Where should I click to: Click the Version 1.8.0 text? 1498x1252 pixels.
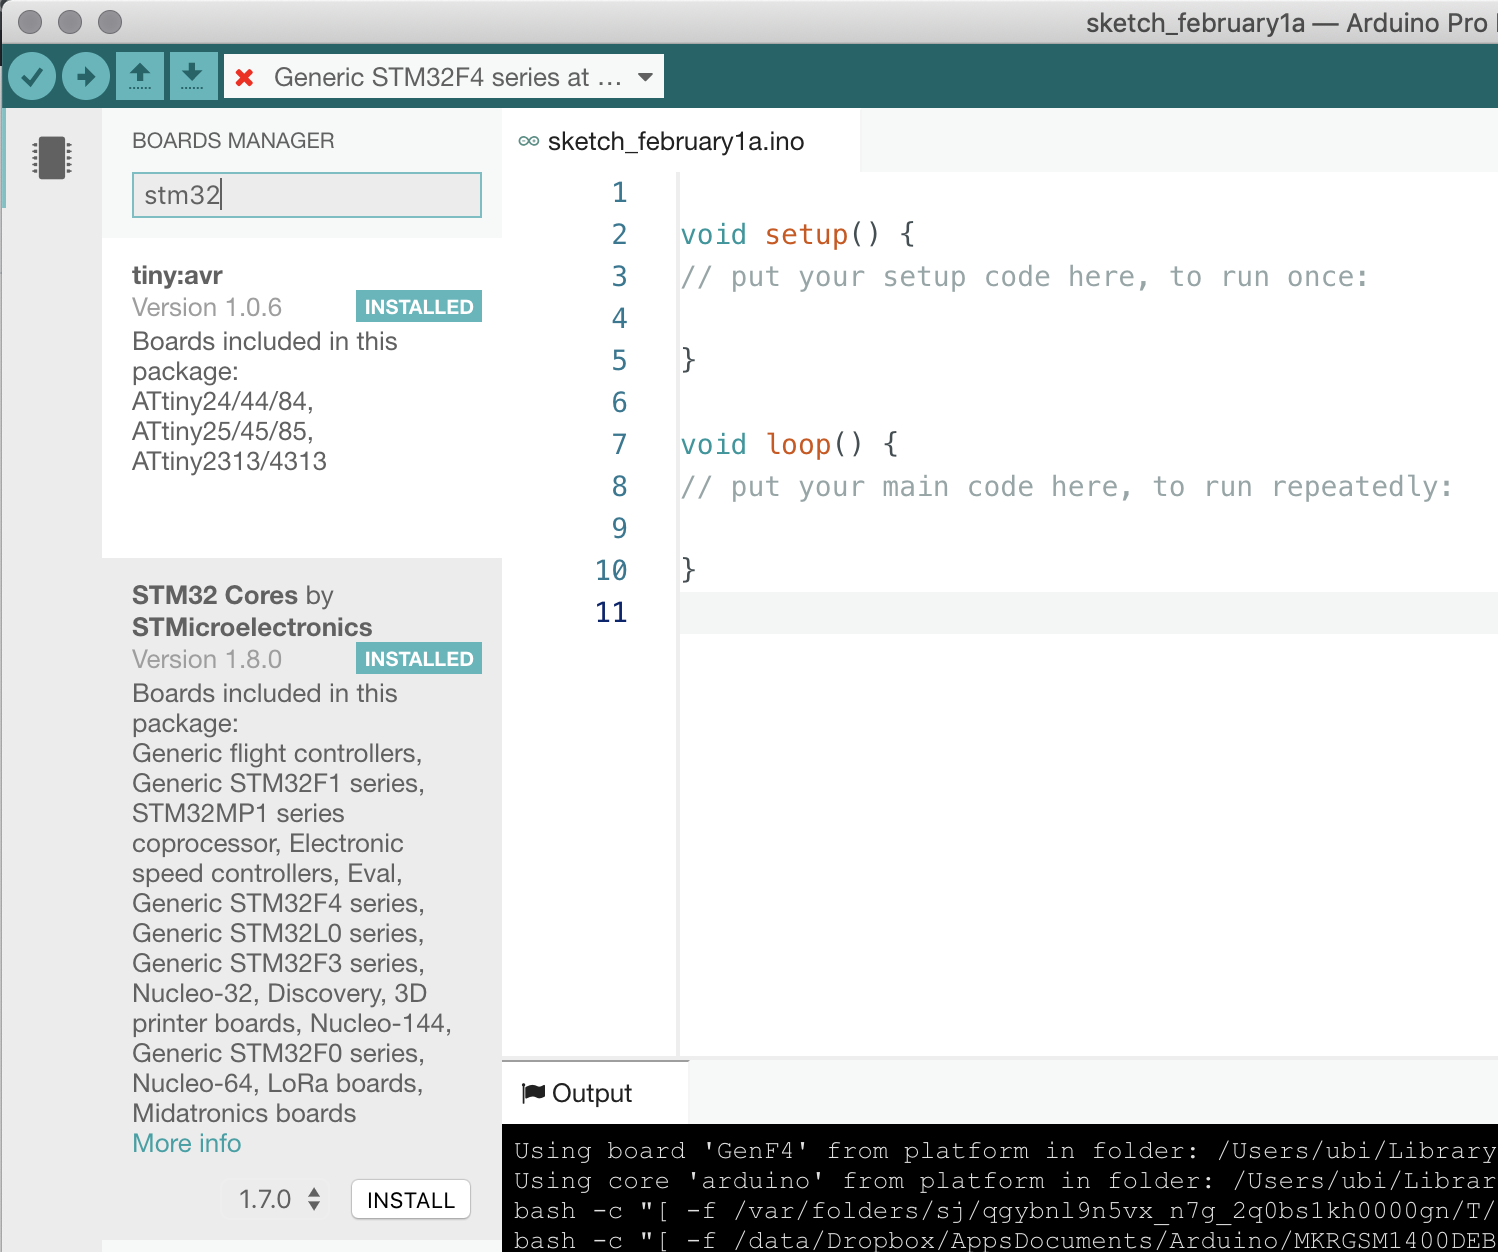pyautogui.click(x=207, y=659)
